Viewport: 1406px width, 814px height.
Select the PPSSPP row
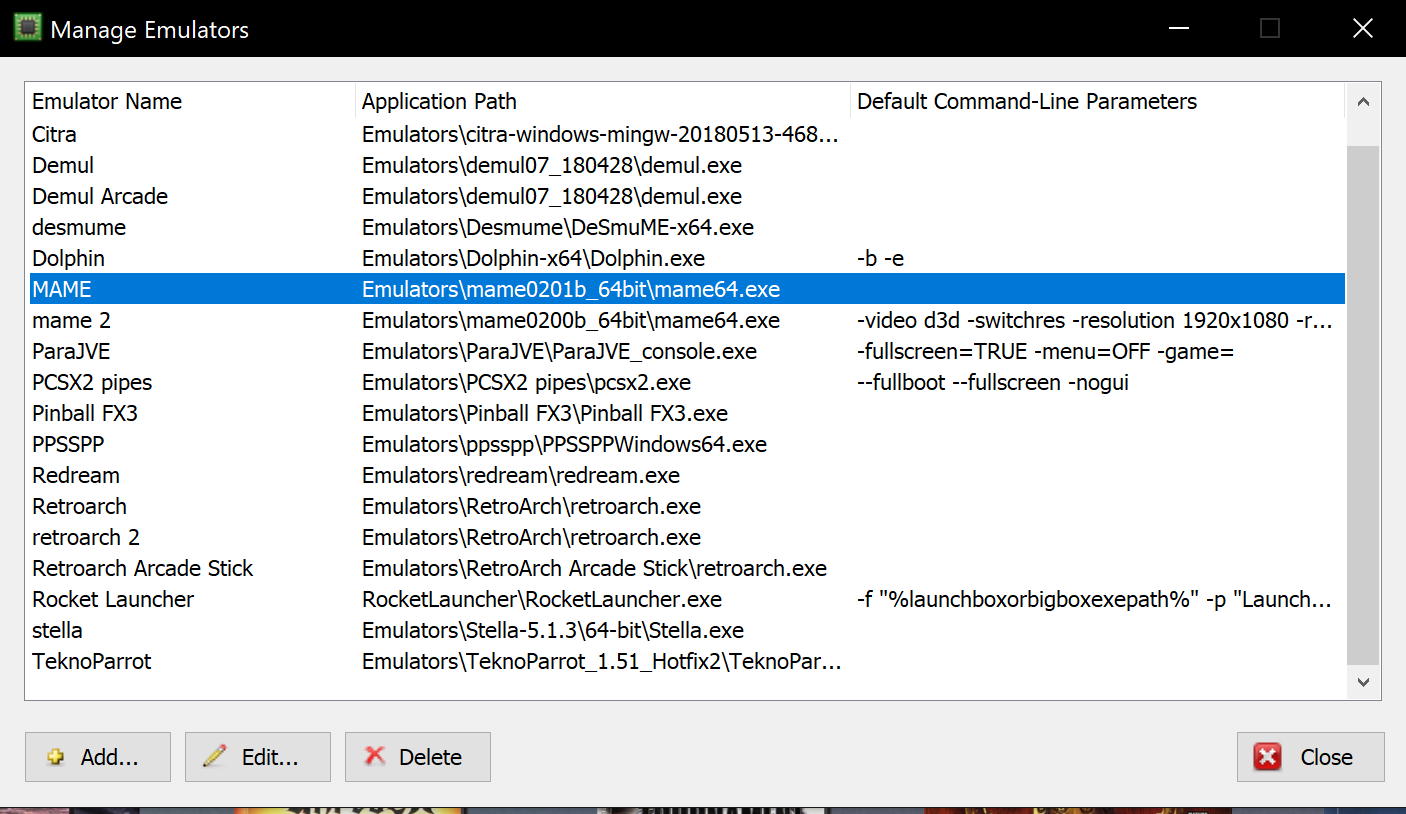pyautogui.click(x=687, y=444)
